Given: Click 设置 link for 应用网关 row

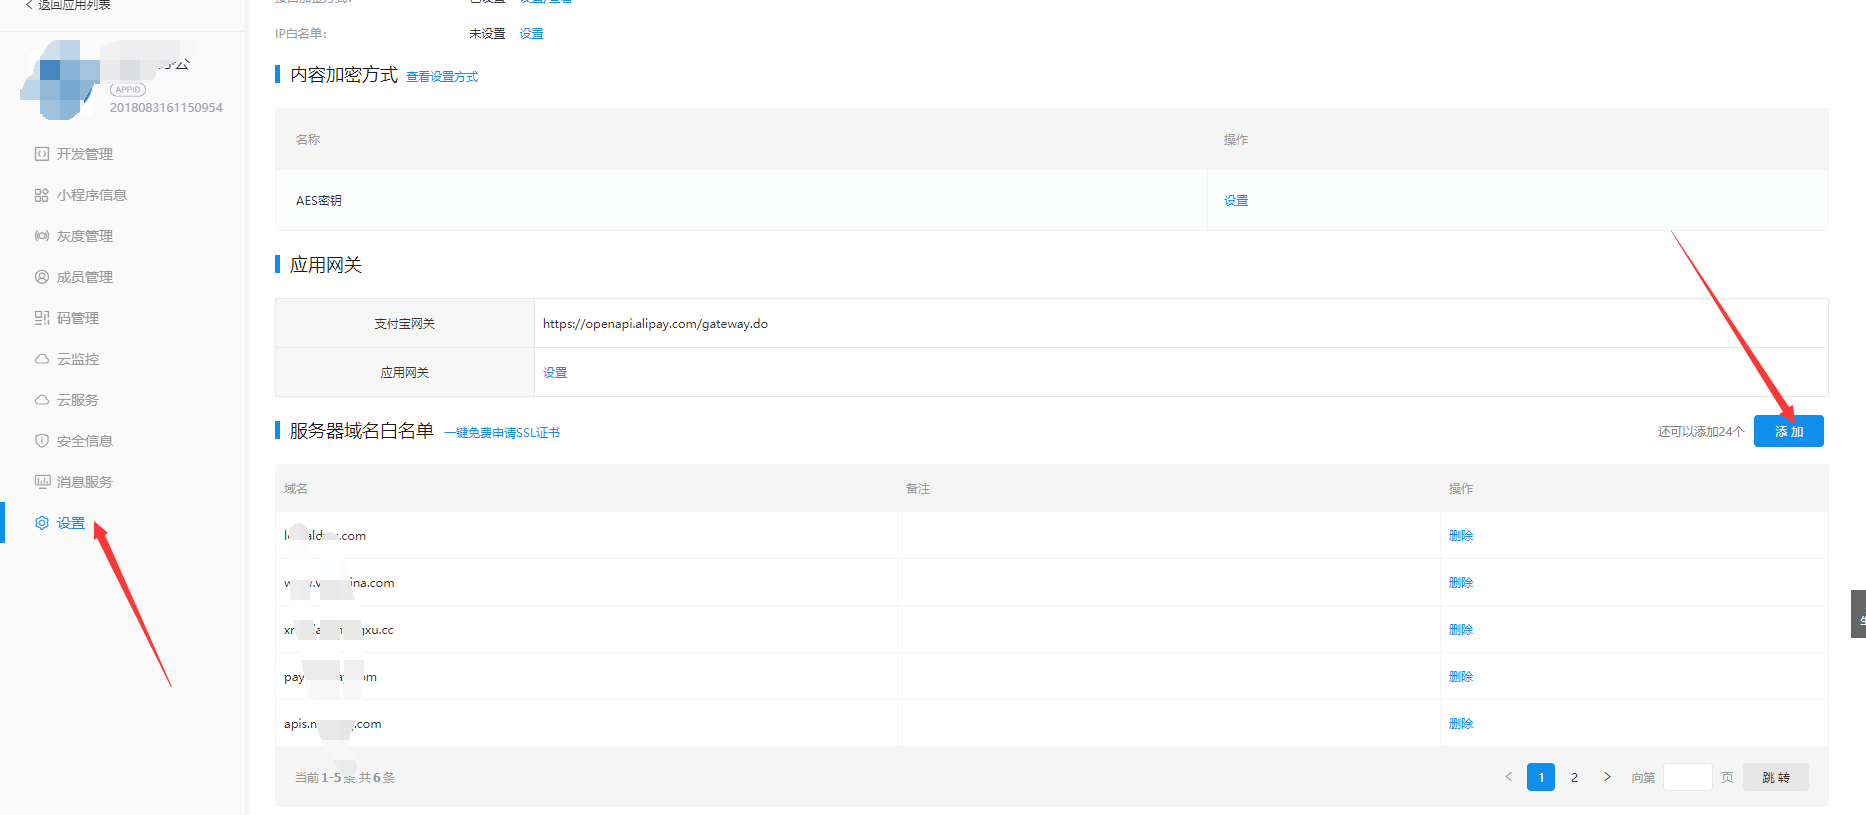Looking at the screenshot, I should pyautogui.click(x=555, y=373).
